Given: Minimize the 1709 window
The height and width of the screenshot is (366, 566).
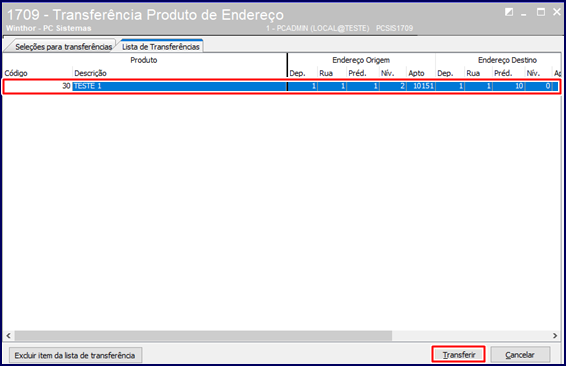Looking at the screenshot, I should point(524,13).
